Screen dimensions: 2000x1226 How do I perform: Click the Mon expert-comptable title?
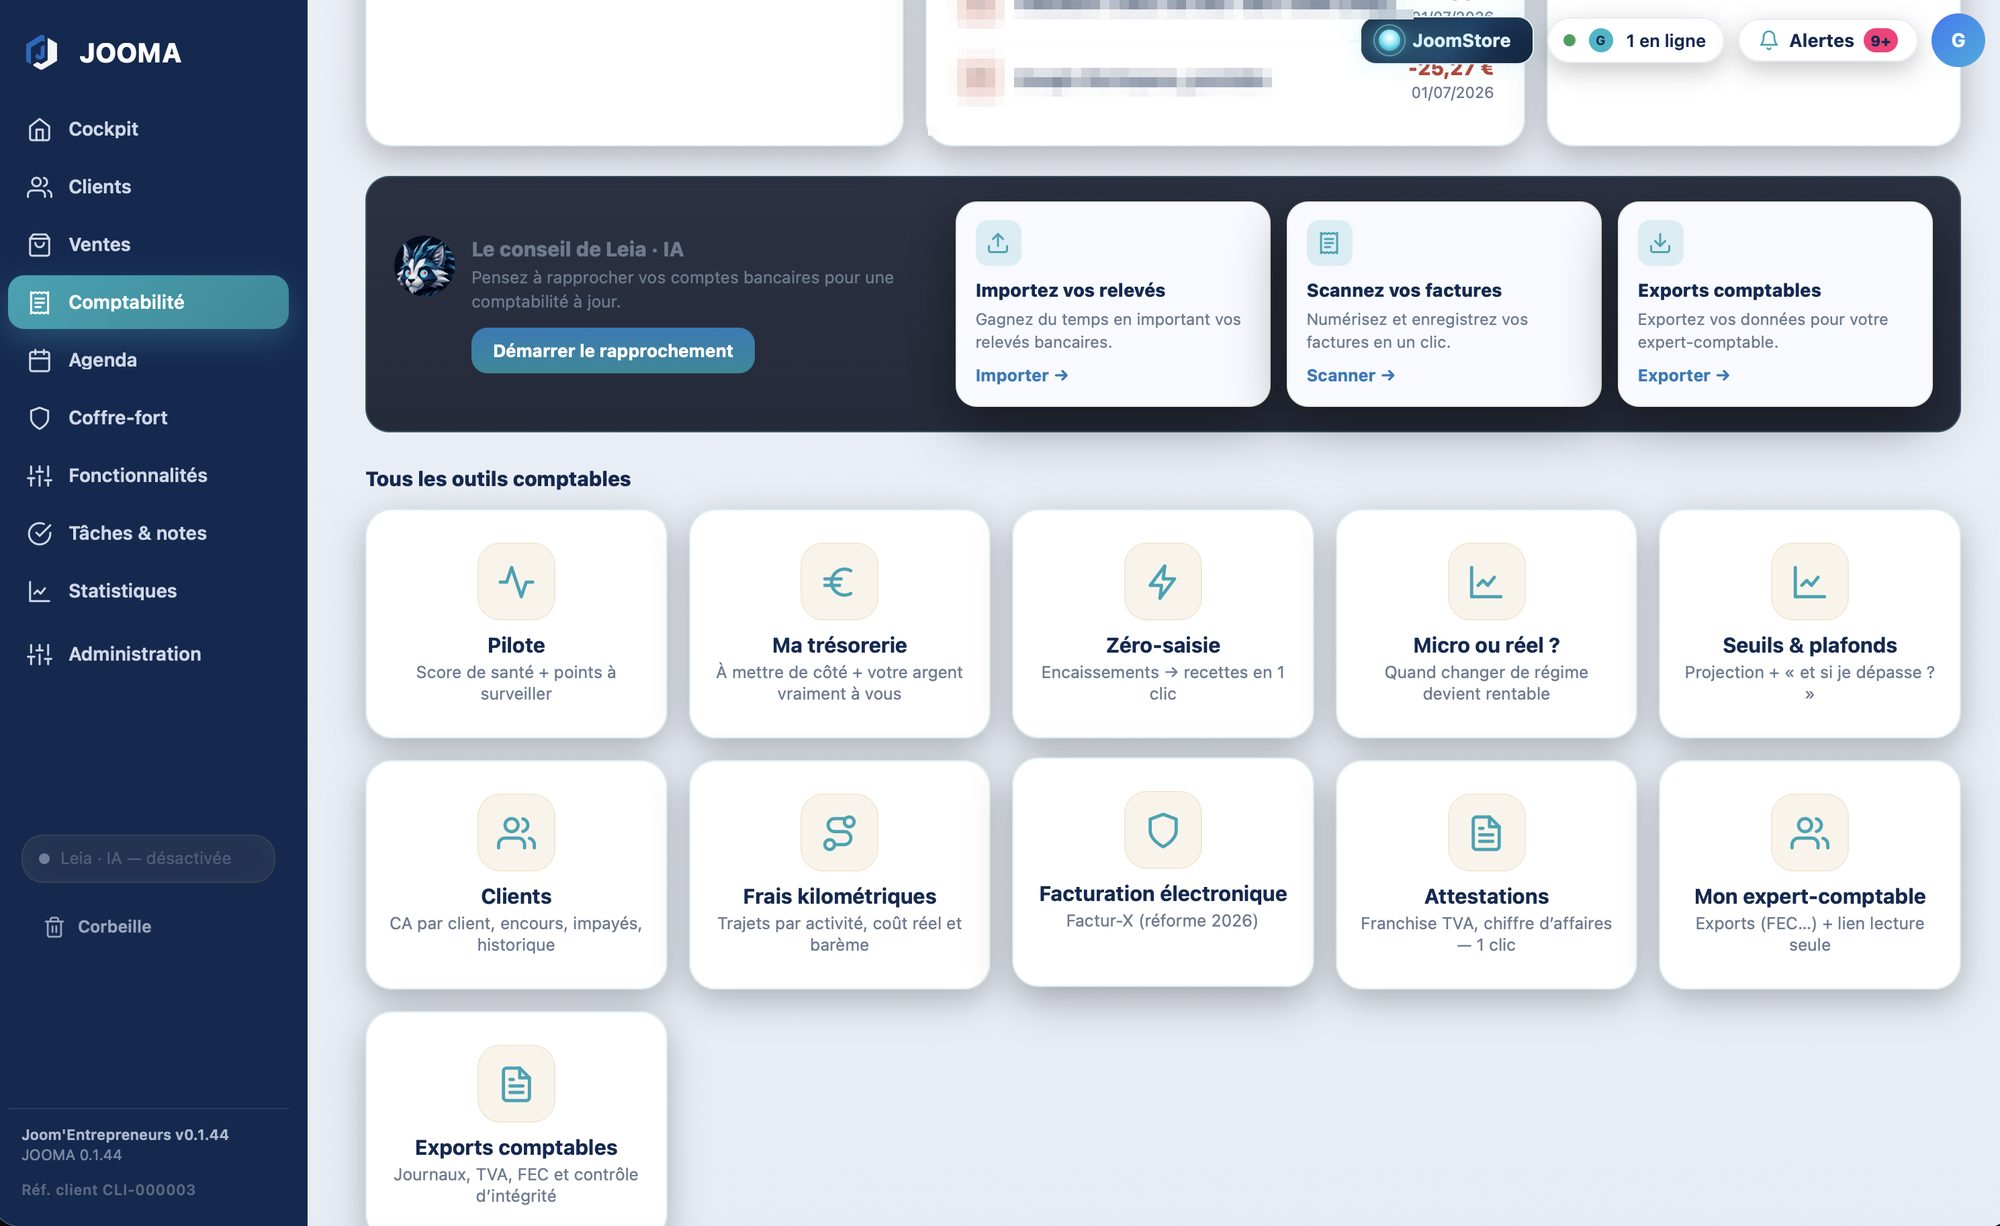(x=1809, y=897)
